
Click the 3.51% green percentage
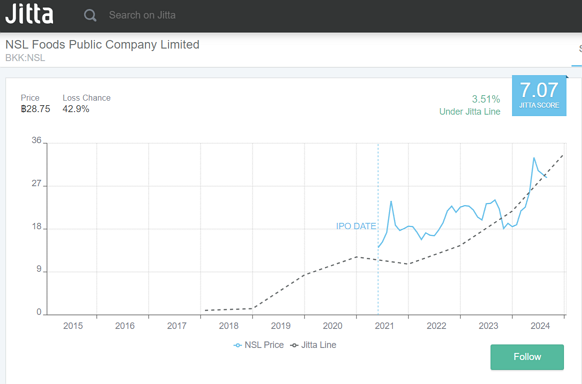tap(486, 99)
